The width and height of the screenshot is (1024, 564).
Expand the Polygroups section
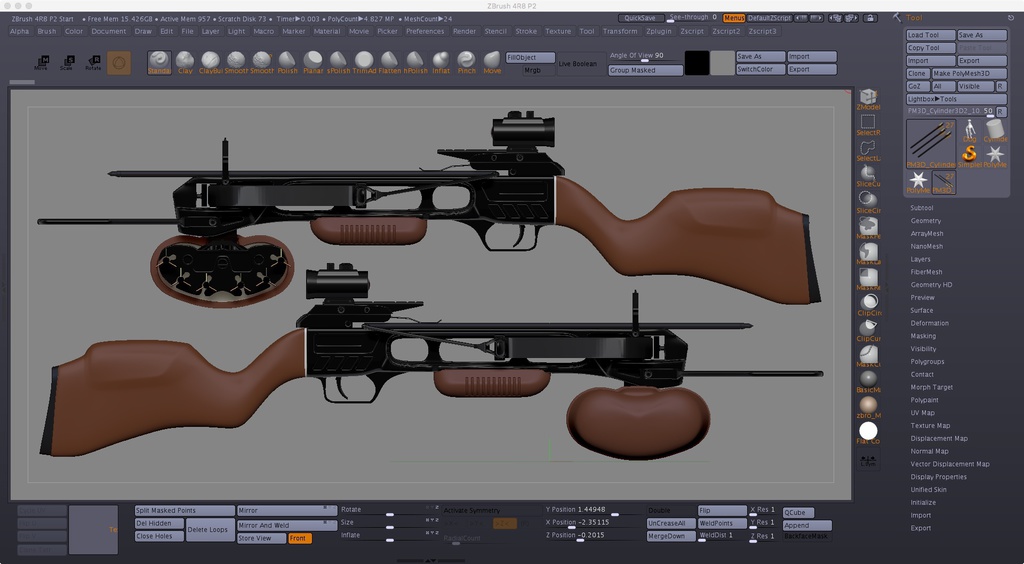(x=927, y=362)
